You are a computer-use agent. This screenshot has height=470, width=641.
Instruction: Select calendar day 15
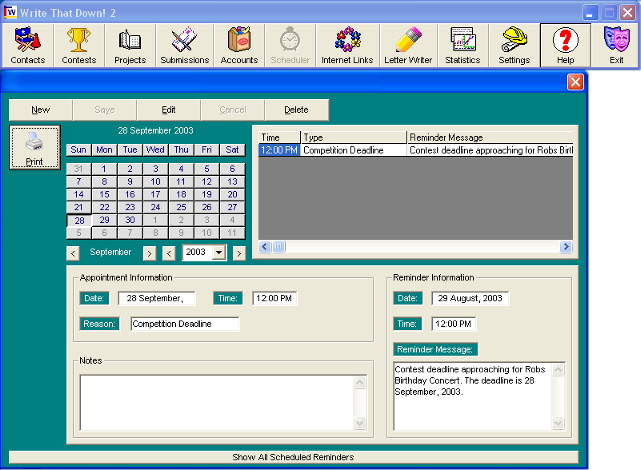coord(105,195)
